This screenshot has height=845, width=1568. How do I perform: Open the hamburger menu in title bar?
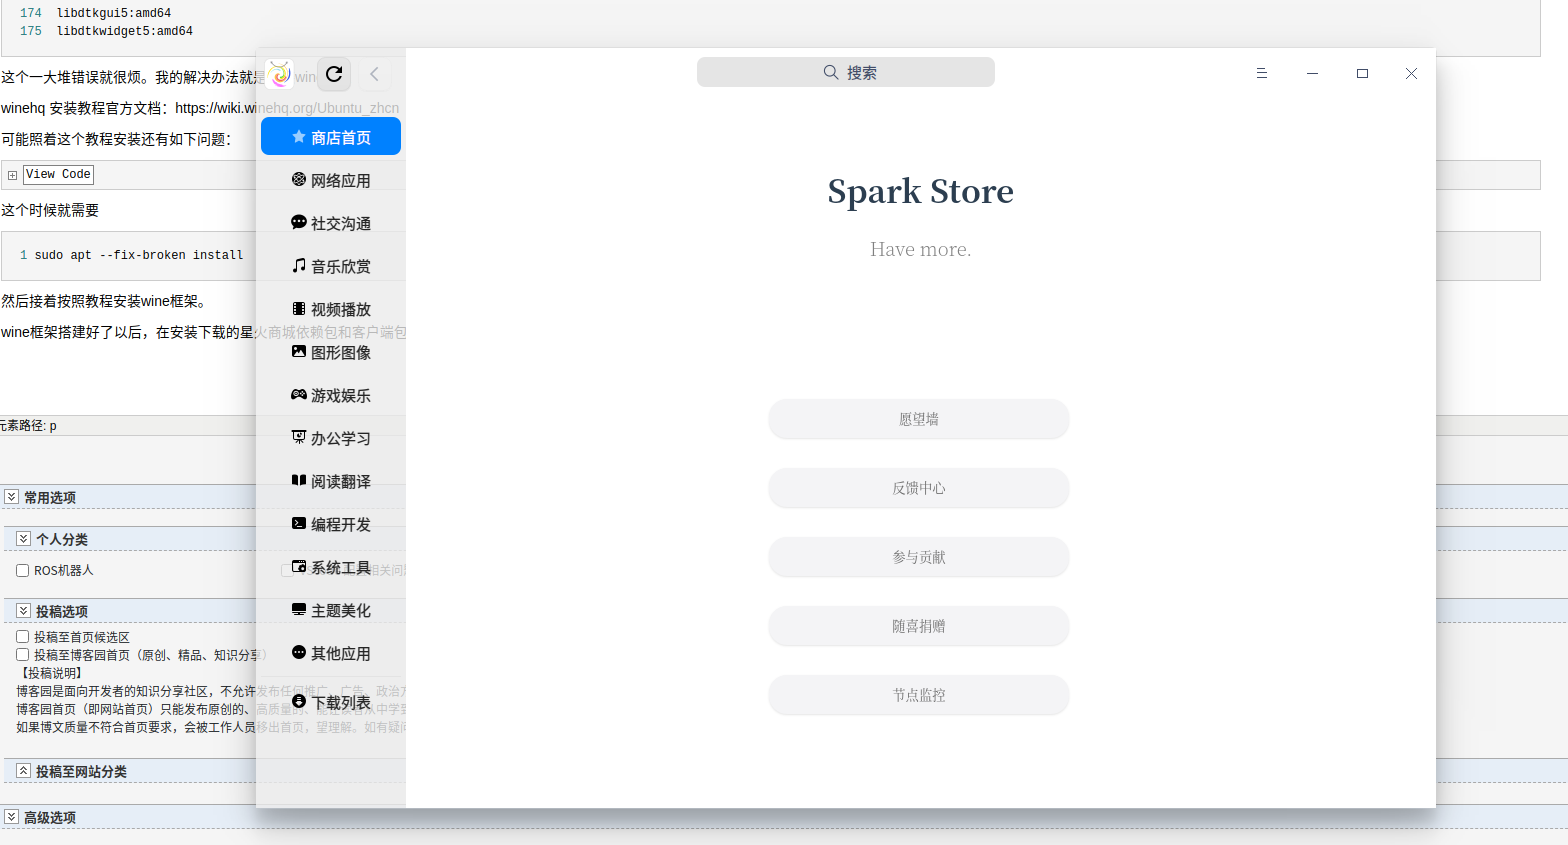pyautogui.click(x=1262, y=73)
